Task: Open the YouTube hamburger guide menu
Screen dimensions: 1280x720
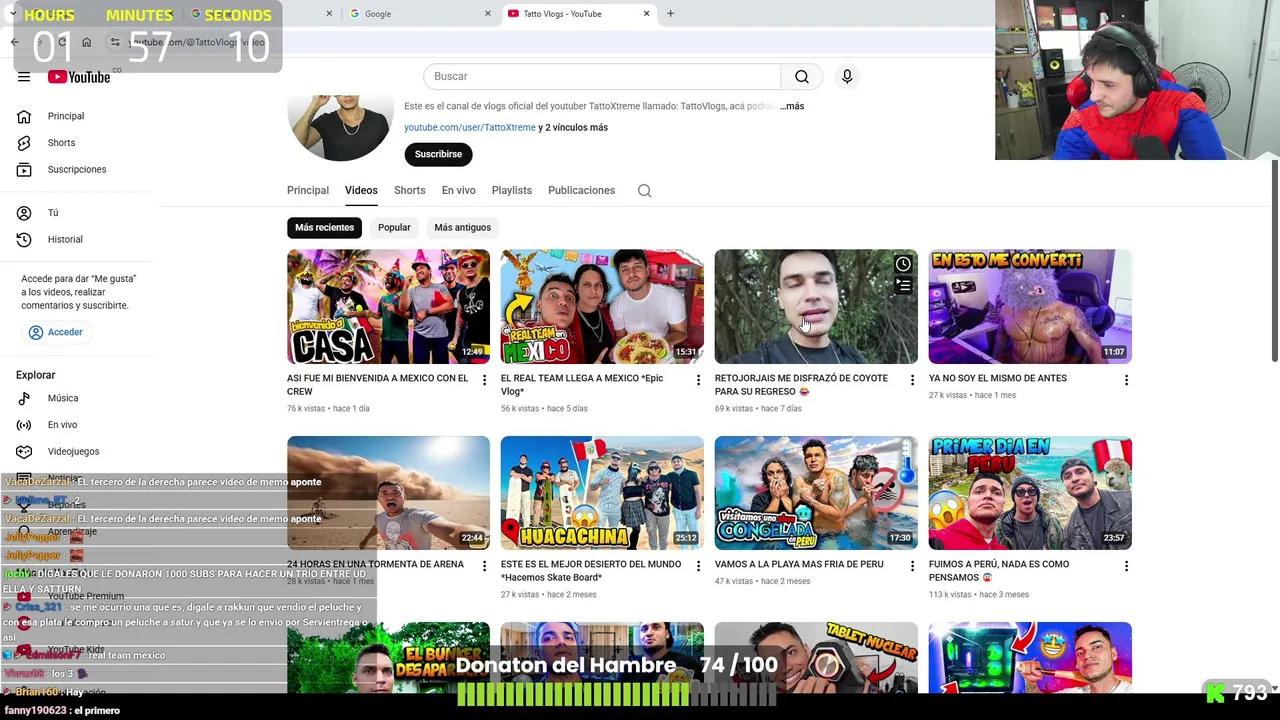Action: [24, 77]
